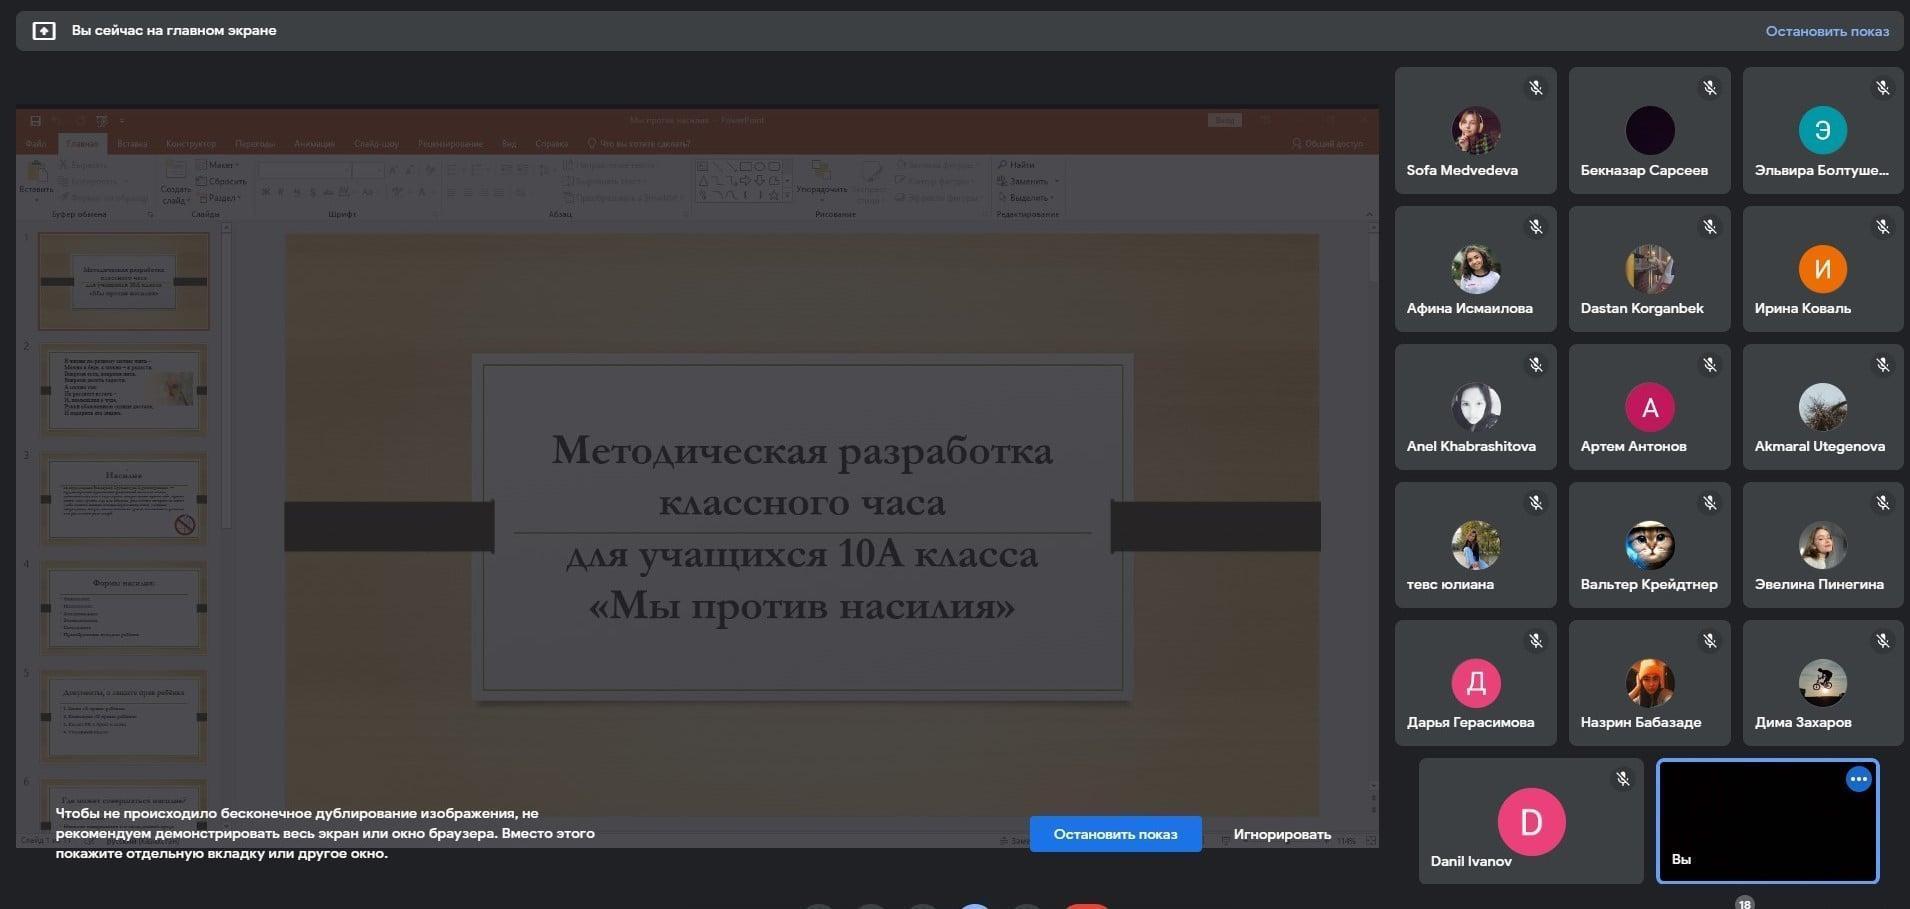Expand the Раздел section dropdown

click(221, 198)
